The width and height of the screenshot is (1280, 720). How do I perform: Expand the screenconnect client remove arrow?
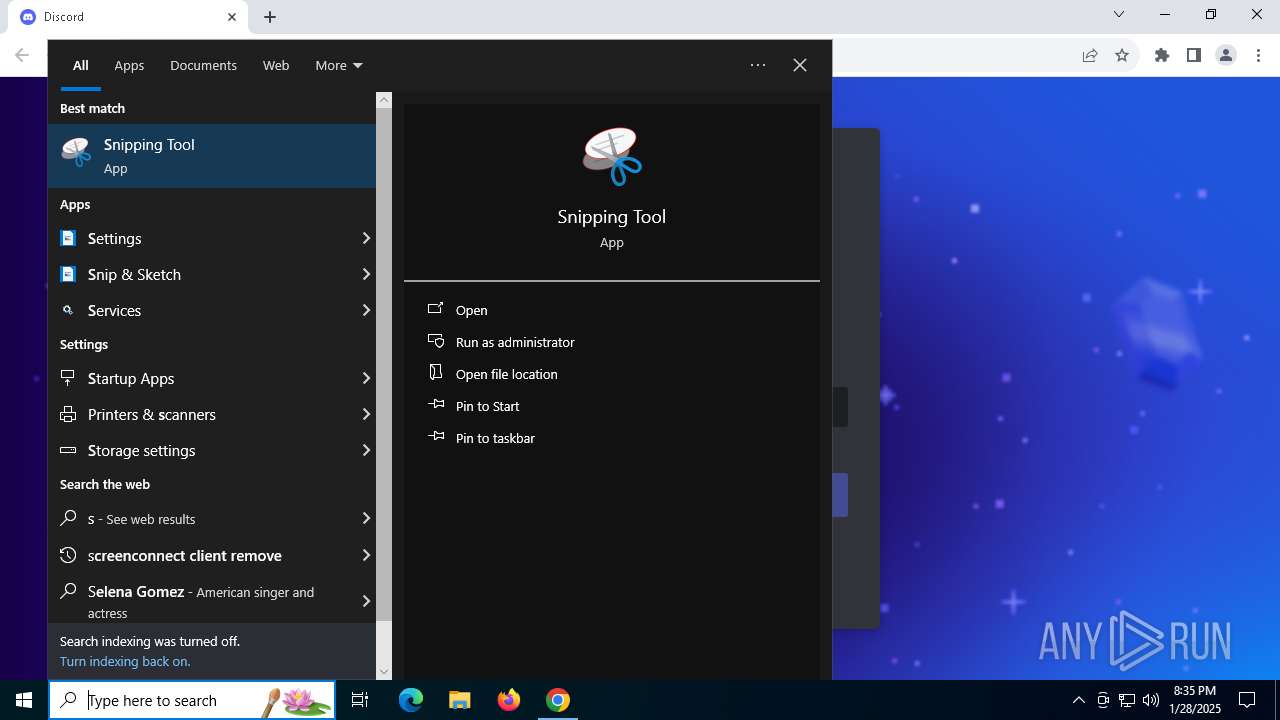pyautogui.click(x=366, y=555)
